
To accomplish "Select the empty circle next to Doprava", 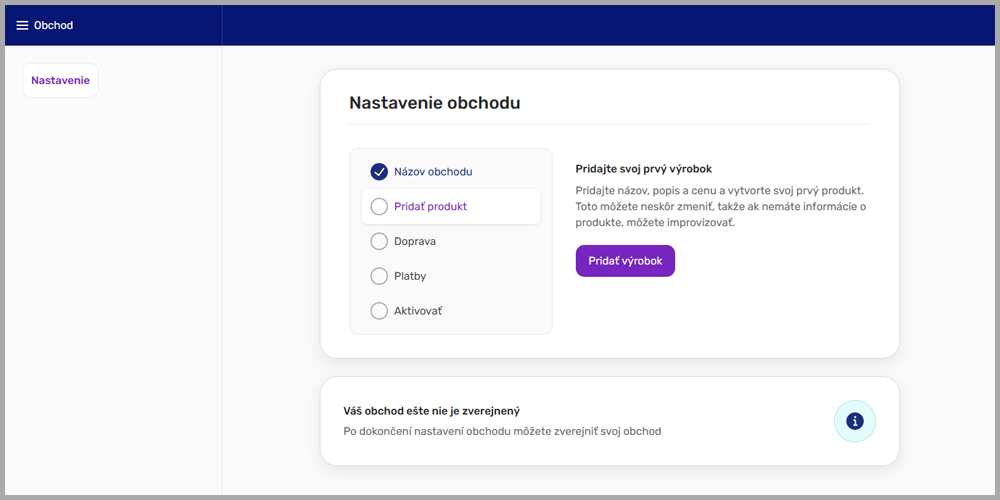I will (379, 241).
